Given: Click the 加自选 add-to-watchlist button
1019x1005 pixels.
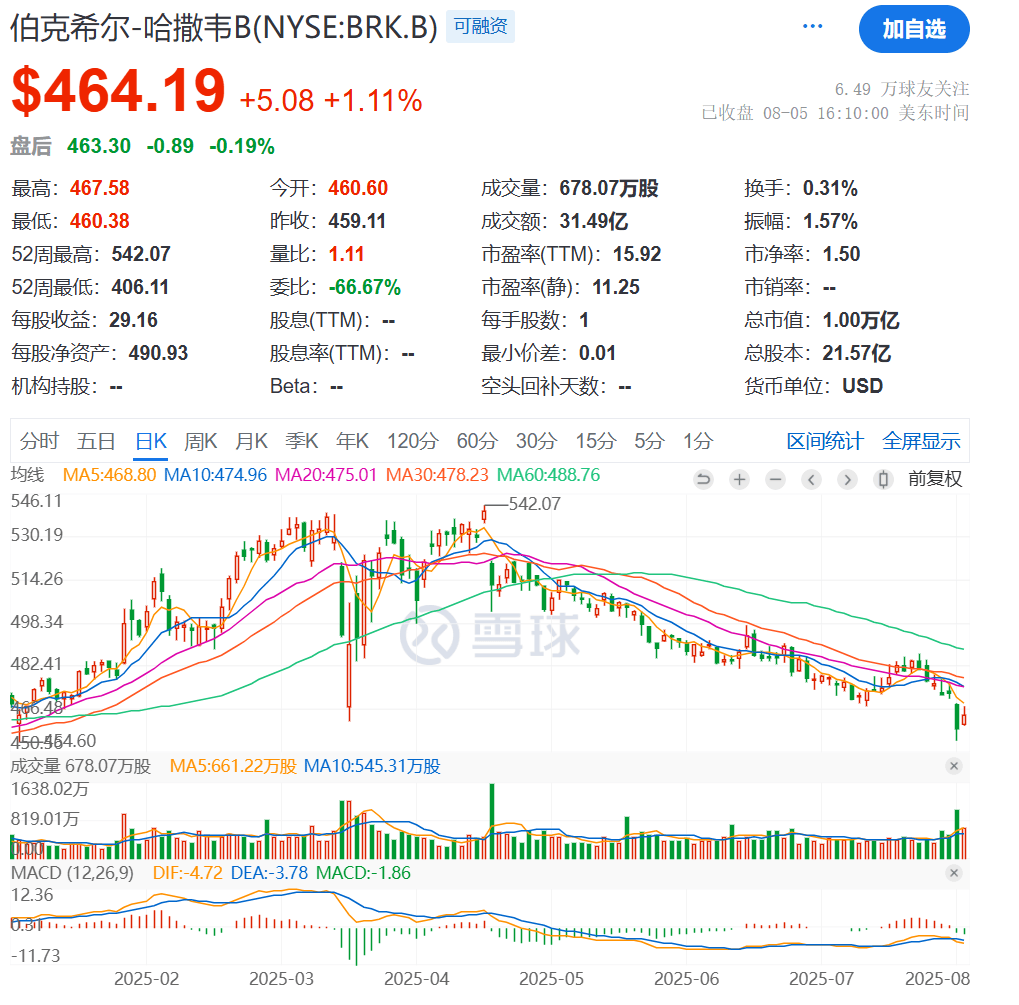Looking at the screenshot, I should coord(914,29).
